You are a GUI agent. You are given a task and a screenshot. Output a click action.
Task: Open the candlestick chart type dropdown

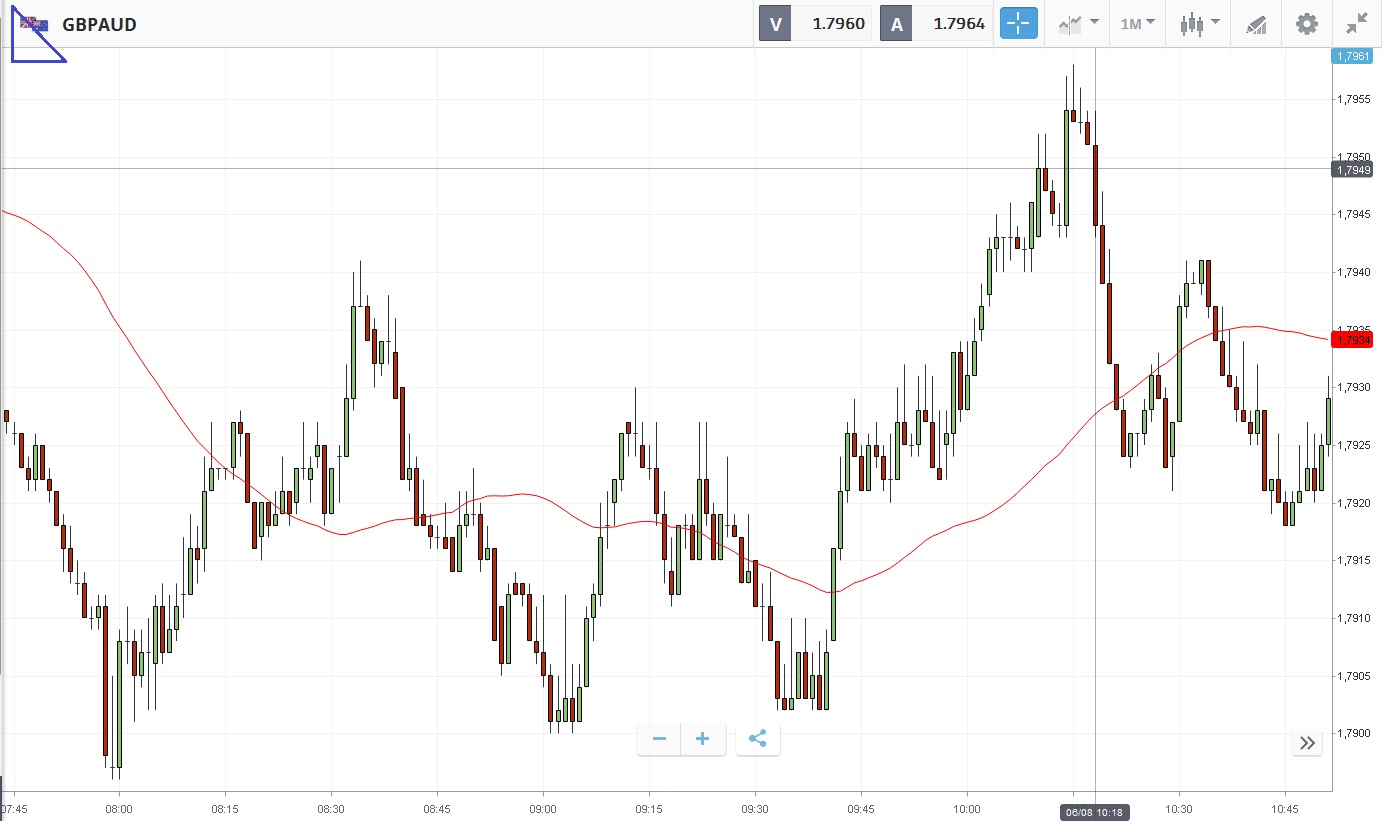click(1199, 24)
